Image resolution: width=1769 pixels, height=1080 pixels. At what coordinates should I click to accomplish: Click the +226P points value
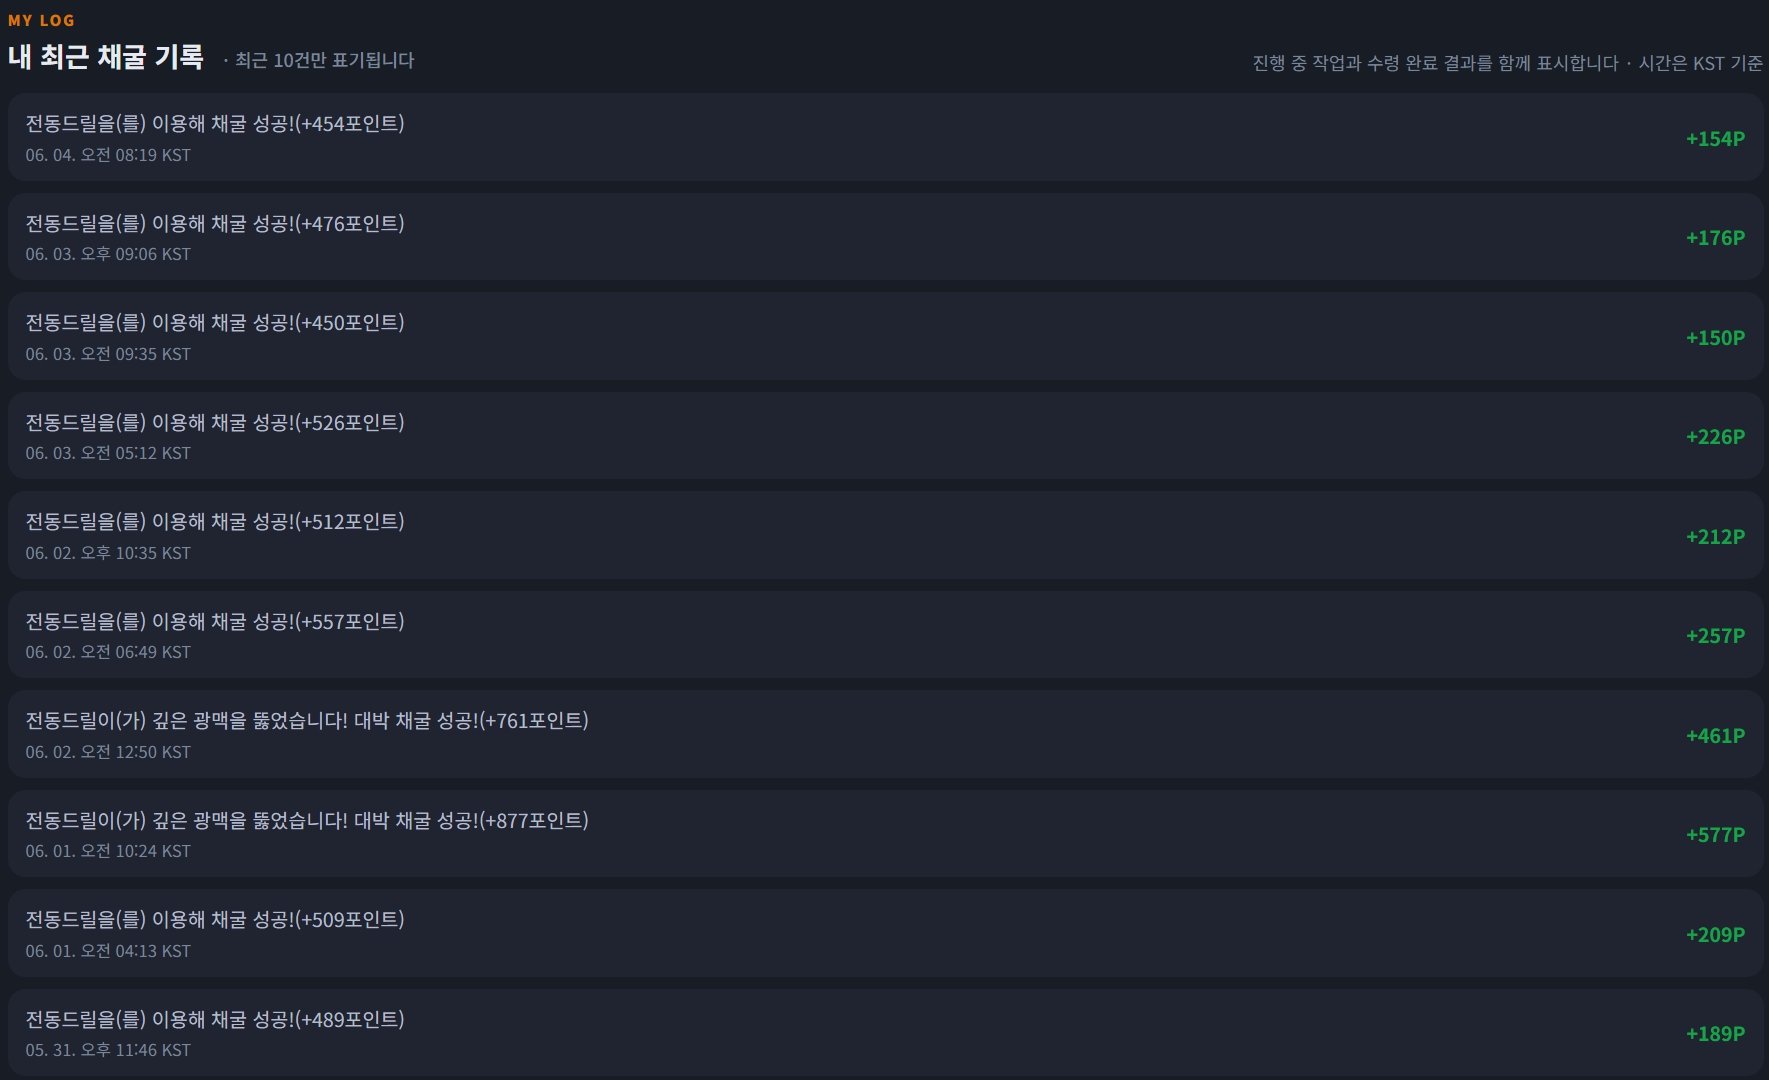coord(1715,437)
